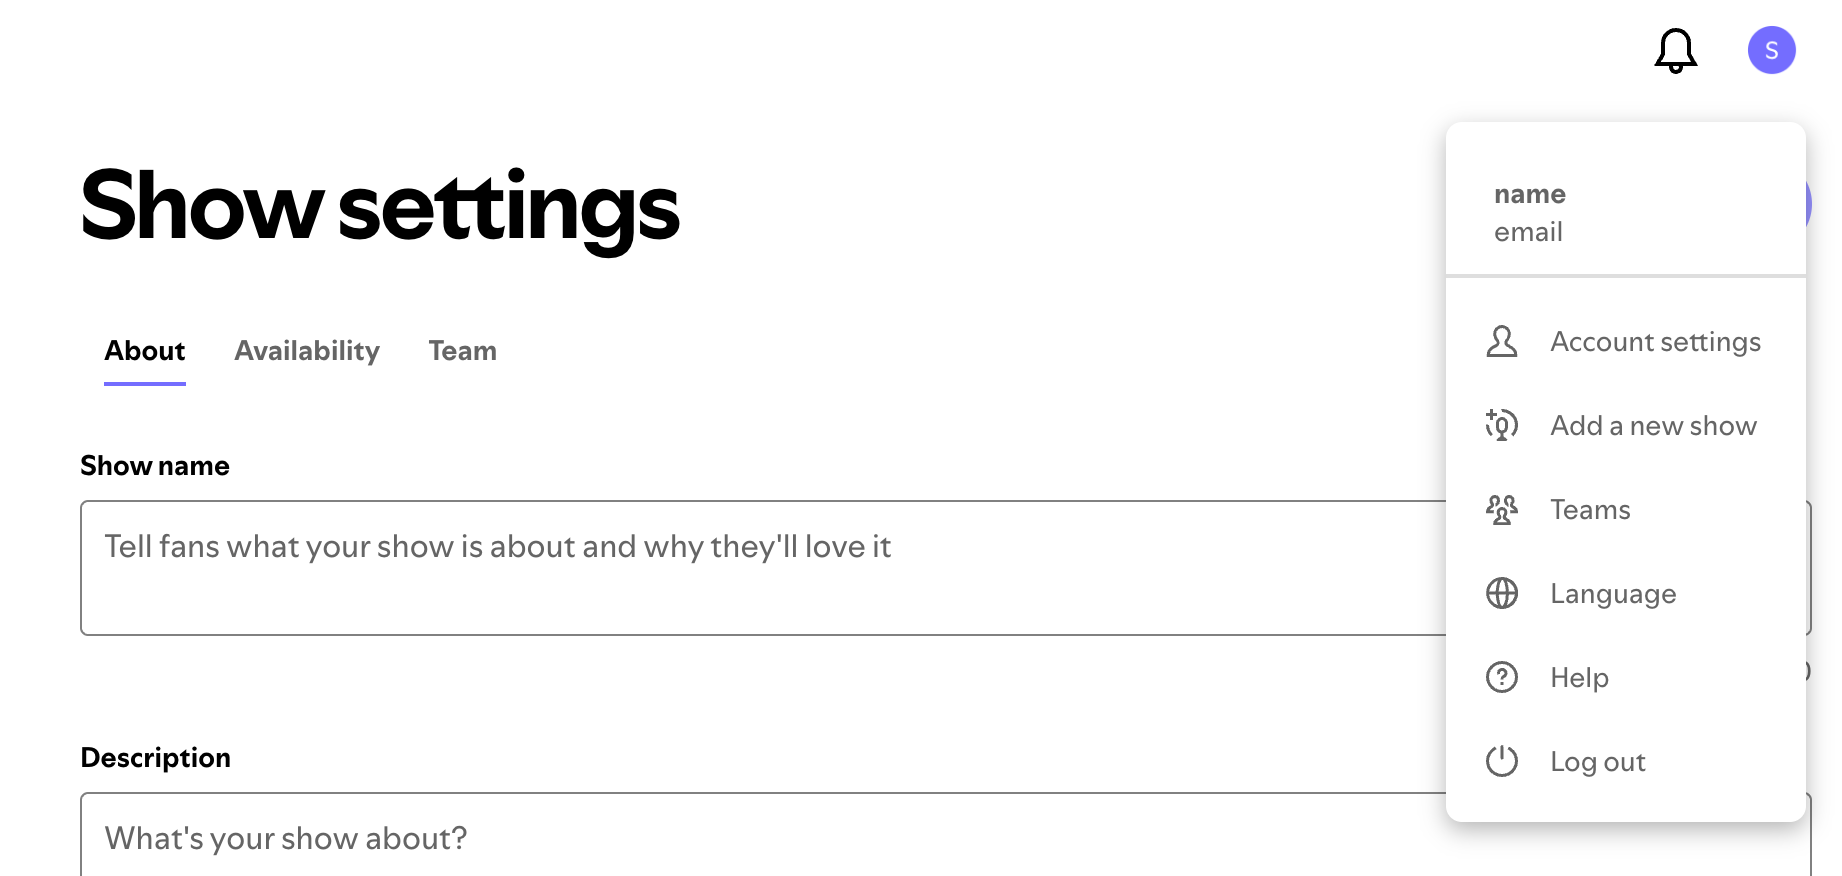Select Help in the profile menu

click(x=1579, y=678)
